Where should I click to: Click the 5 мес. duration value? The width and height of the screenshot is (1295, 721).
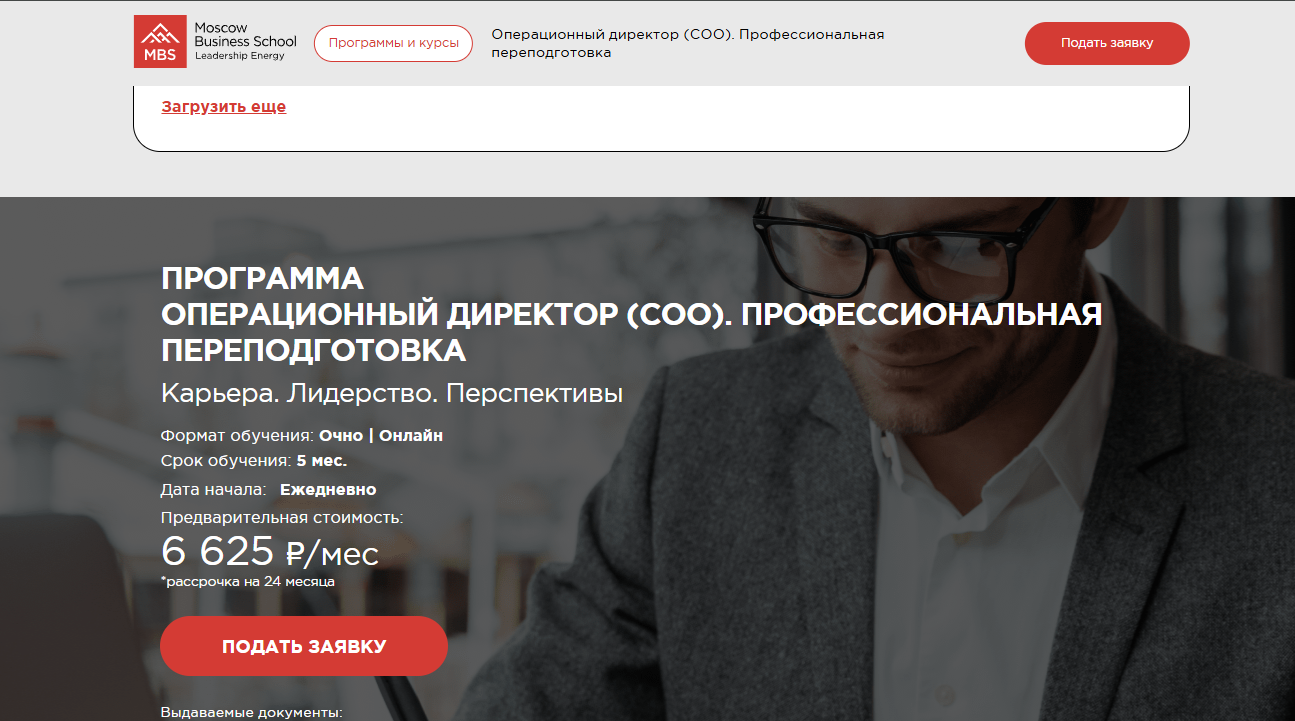click(x=322, y=461)
